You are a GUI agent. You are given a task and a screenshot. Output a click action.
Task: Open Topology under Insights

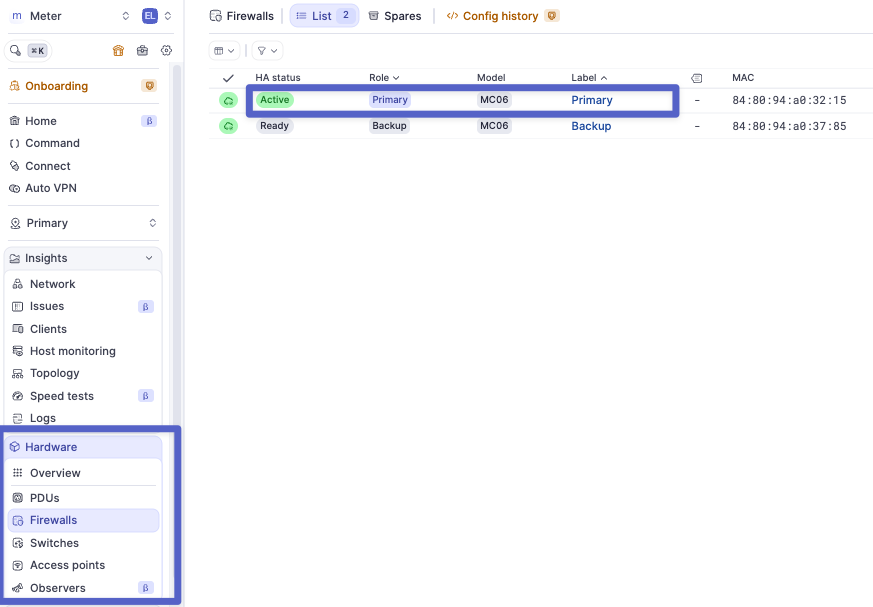(x=54, y=373)
